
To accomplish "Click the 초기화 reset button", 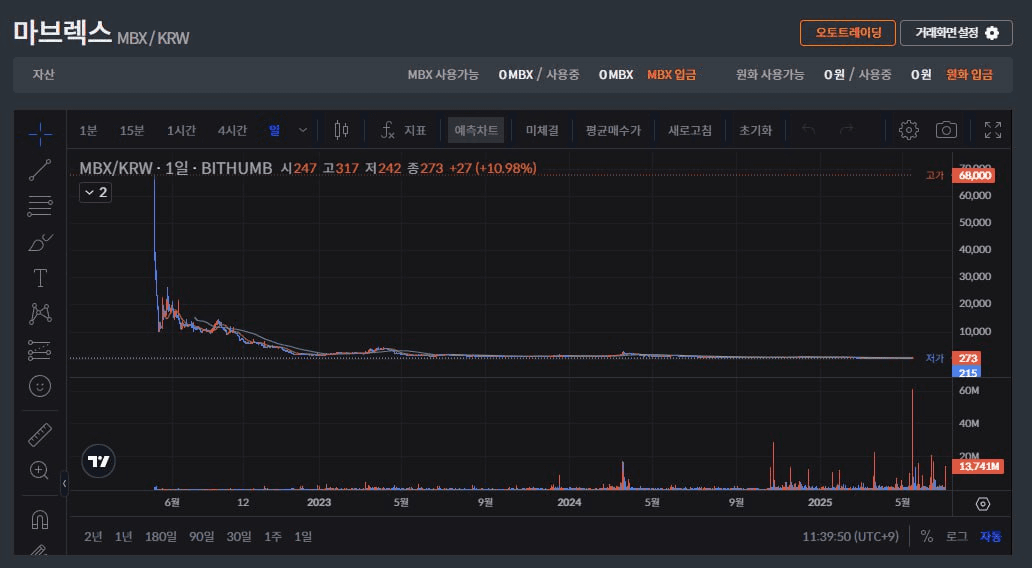I will 756,130.
